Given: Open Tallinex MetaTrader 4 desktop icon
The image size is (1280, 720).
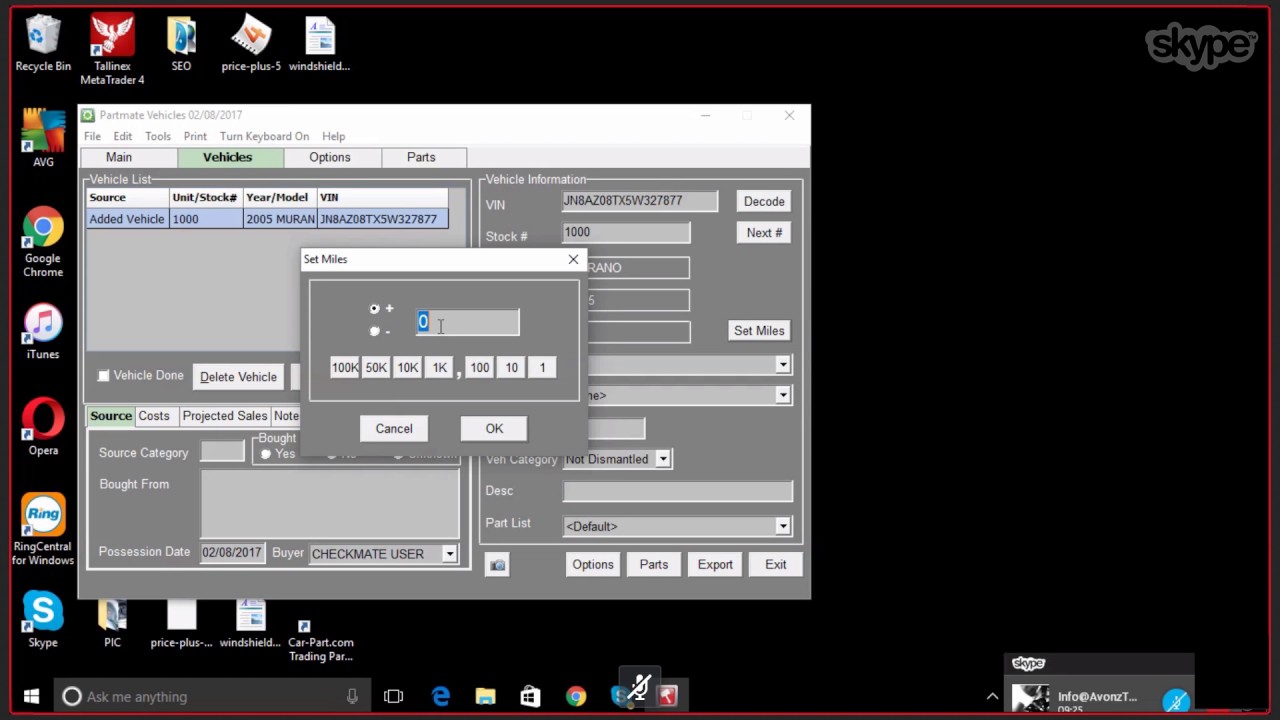Looking at the screenshot, I should point(112,50).
